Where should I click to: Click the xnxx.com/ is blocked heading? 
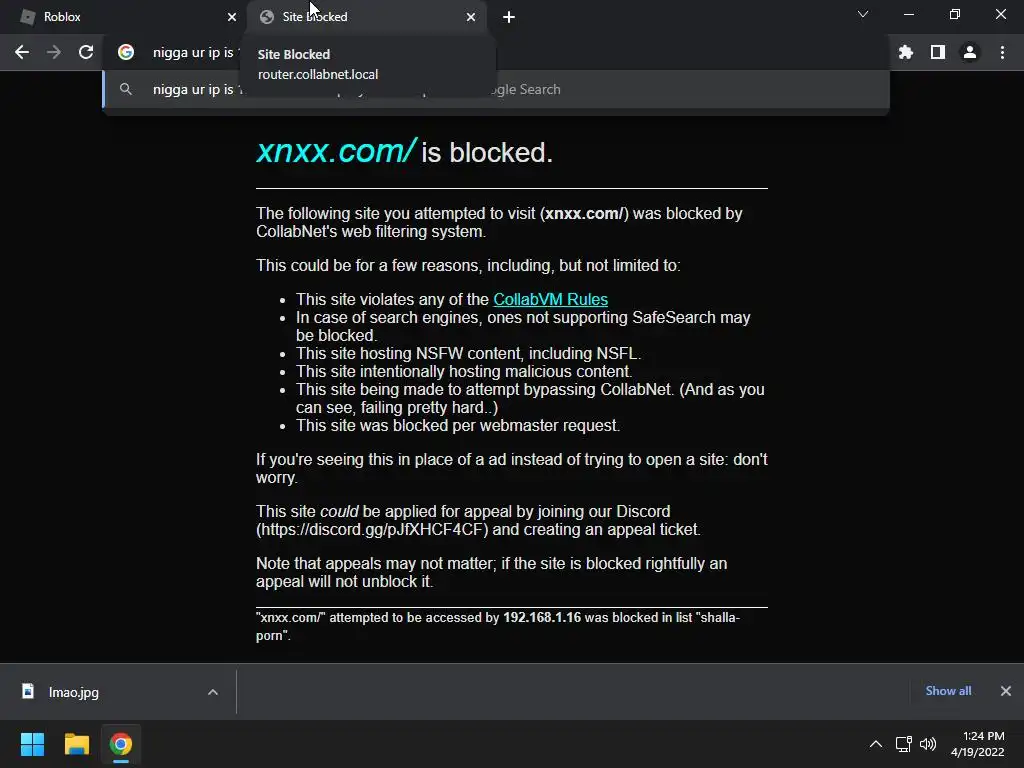click(x=404, y=152)
